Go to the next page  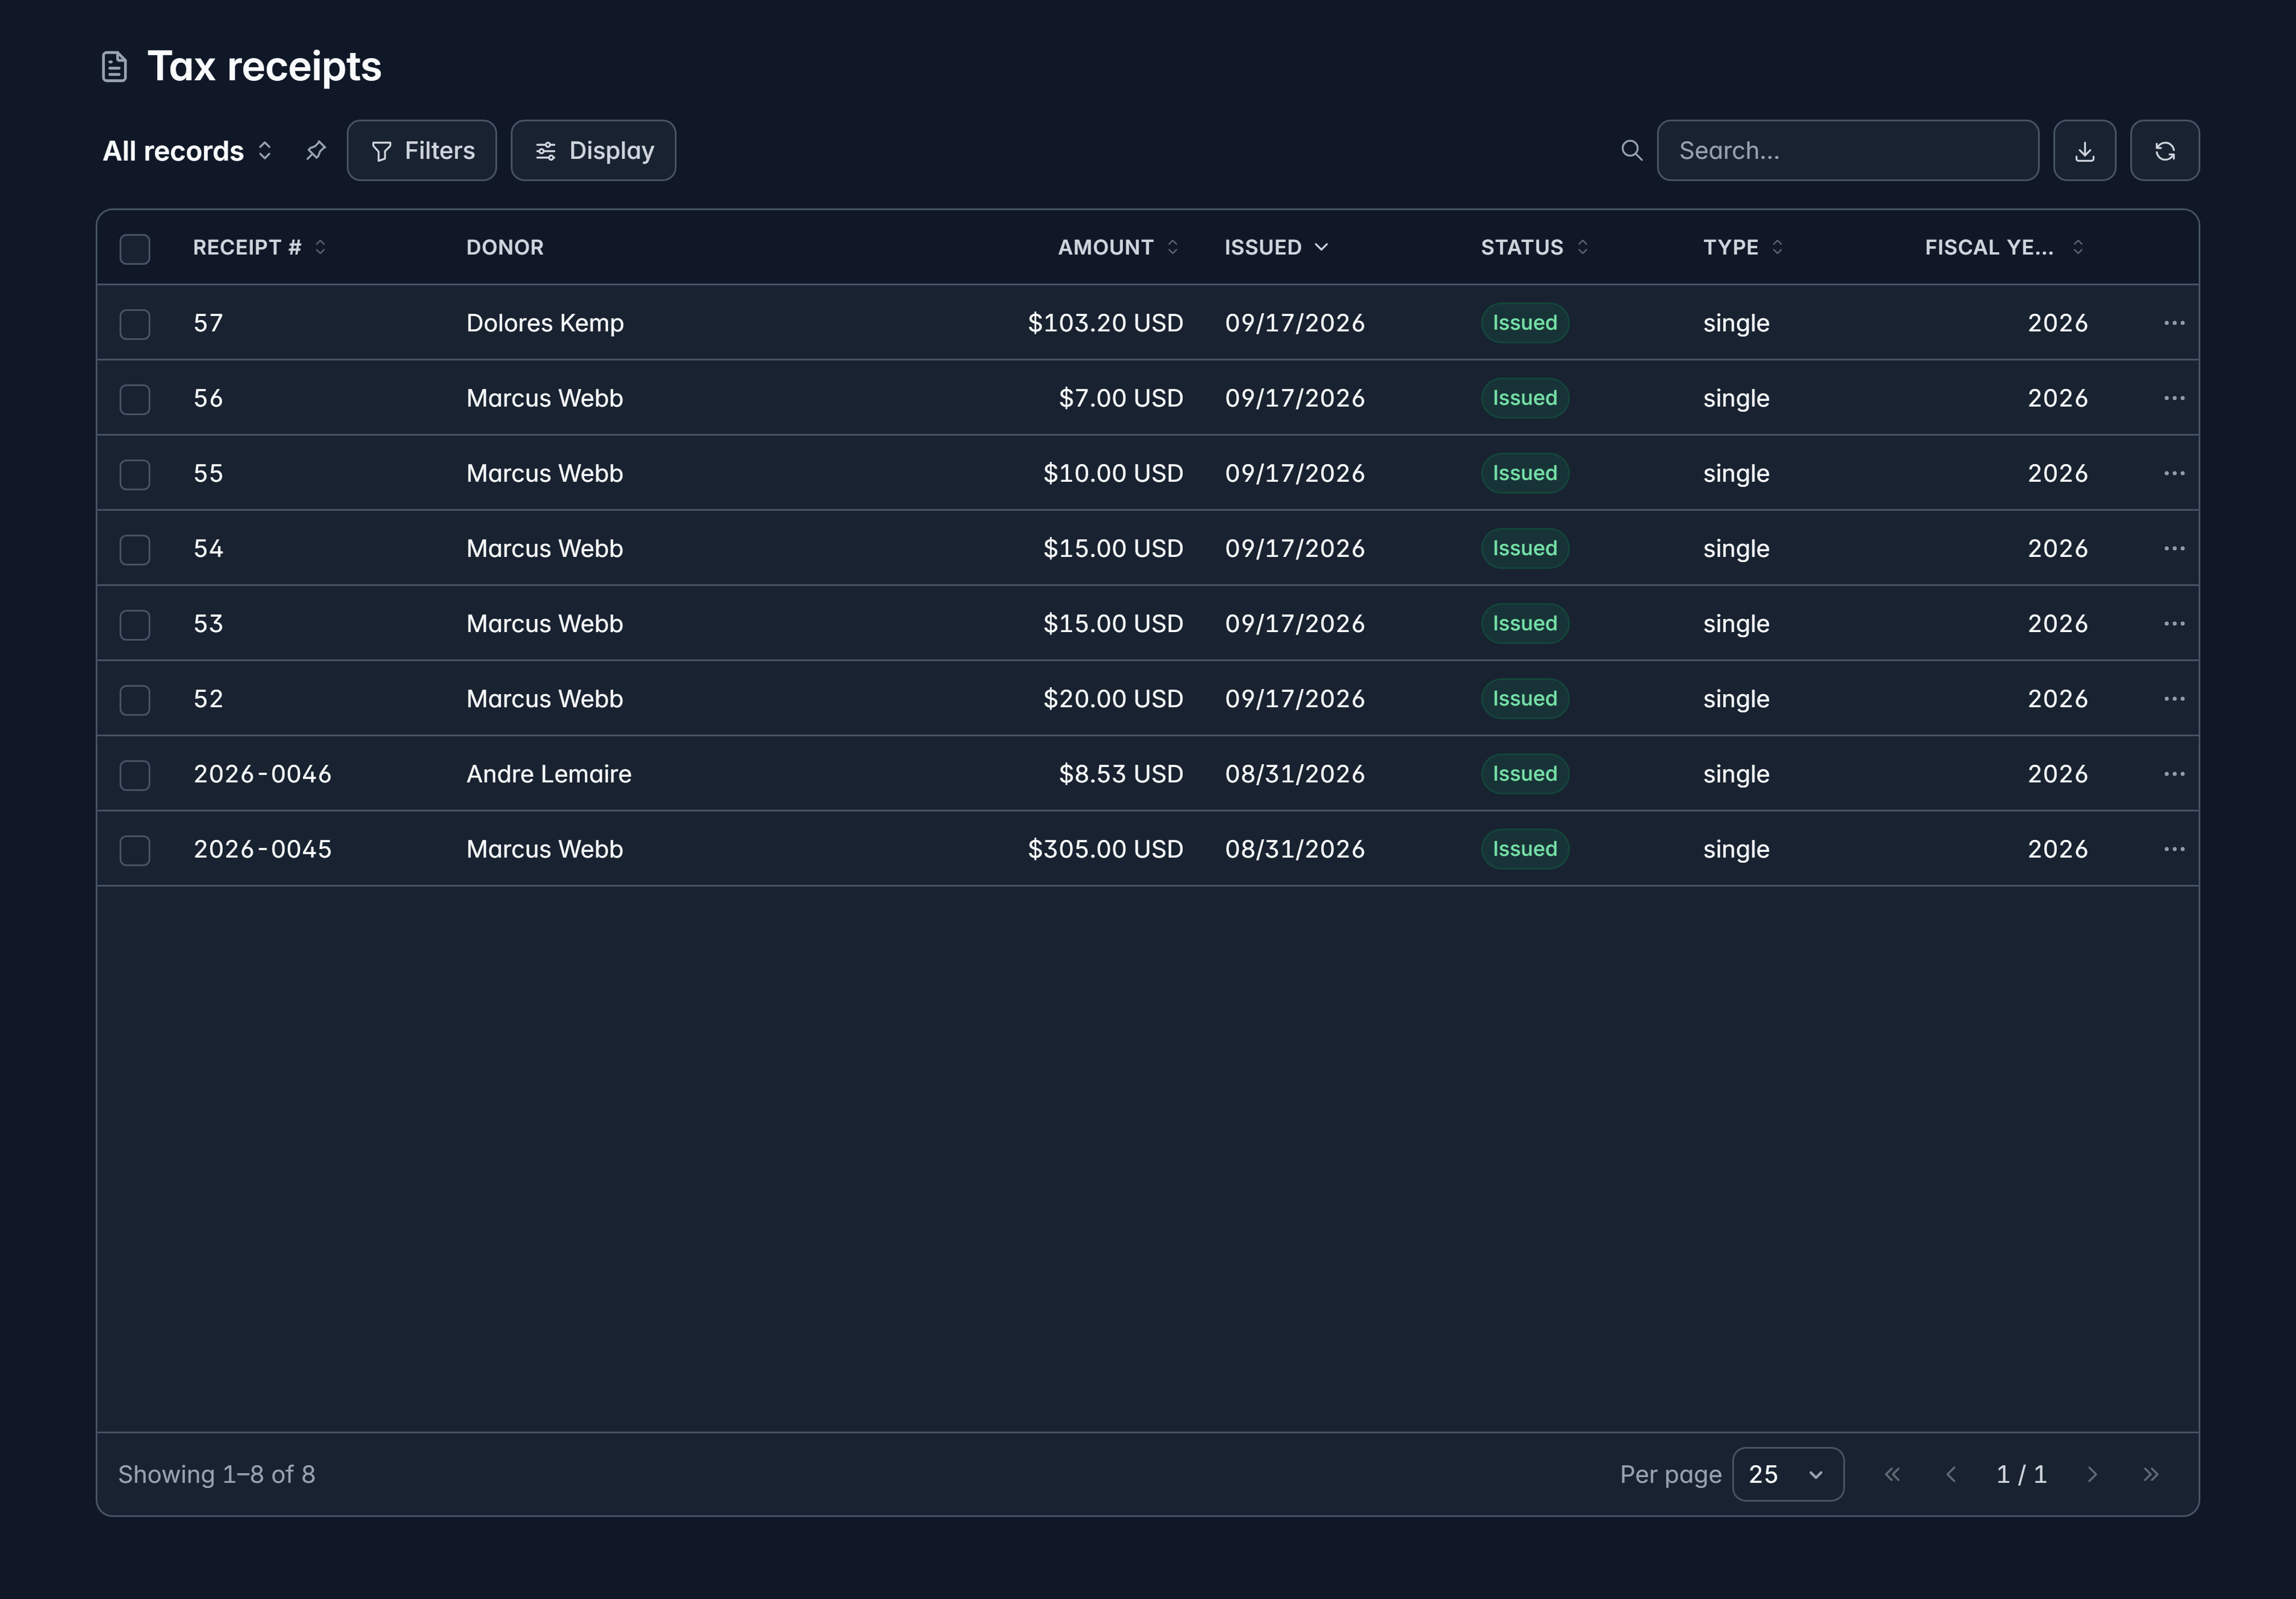tap(2092, 1474)
